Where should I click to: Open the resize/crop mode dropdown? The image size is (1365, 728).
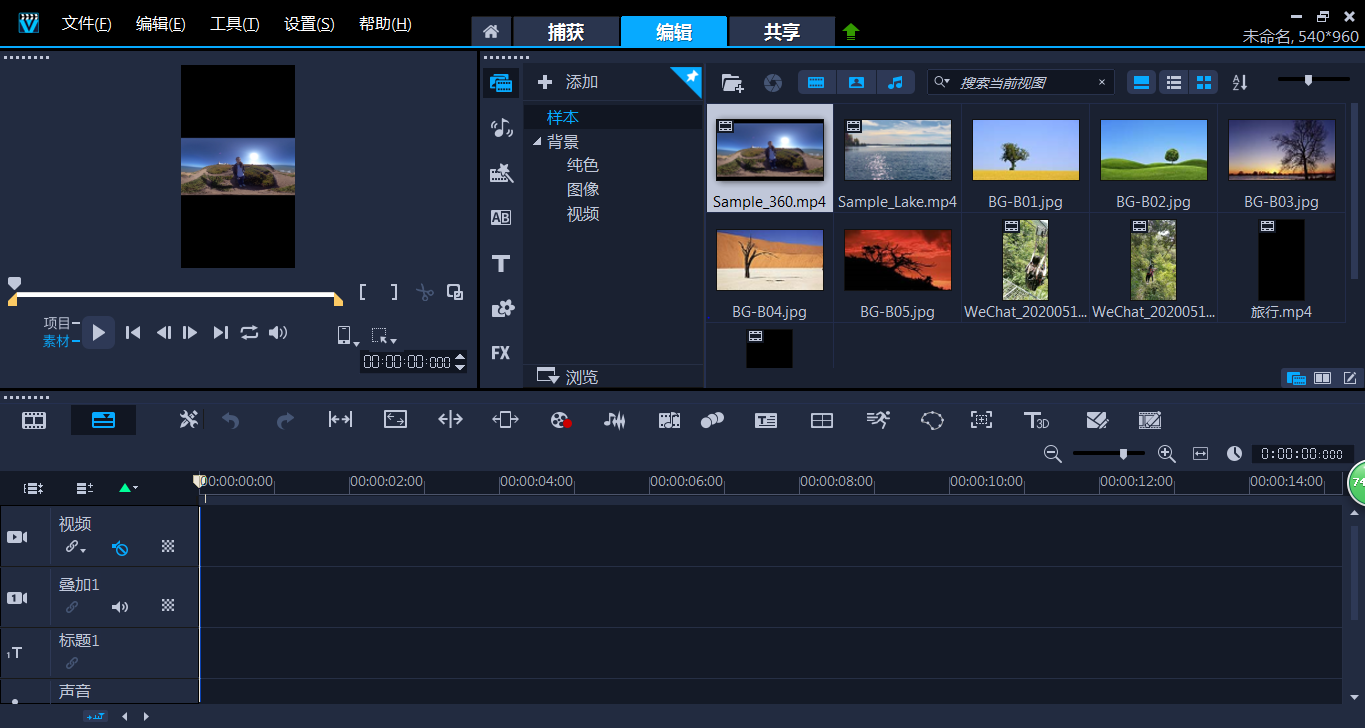tap(384, 336)
